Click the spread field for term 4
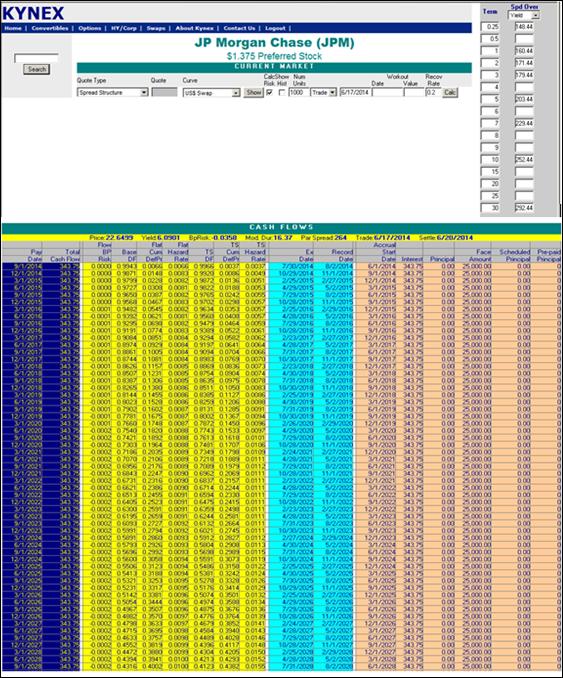Viewport: 563px width, 678px height. [x=524, y=87]
